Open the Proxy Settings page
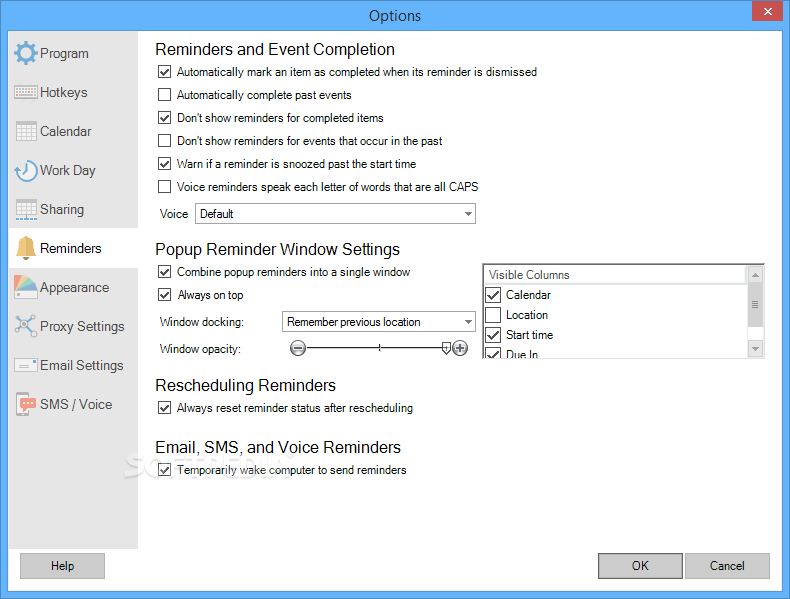Image resolution: width=790 pixels, height=599 pixels. (73, 326)
